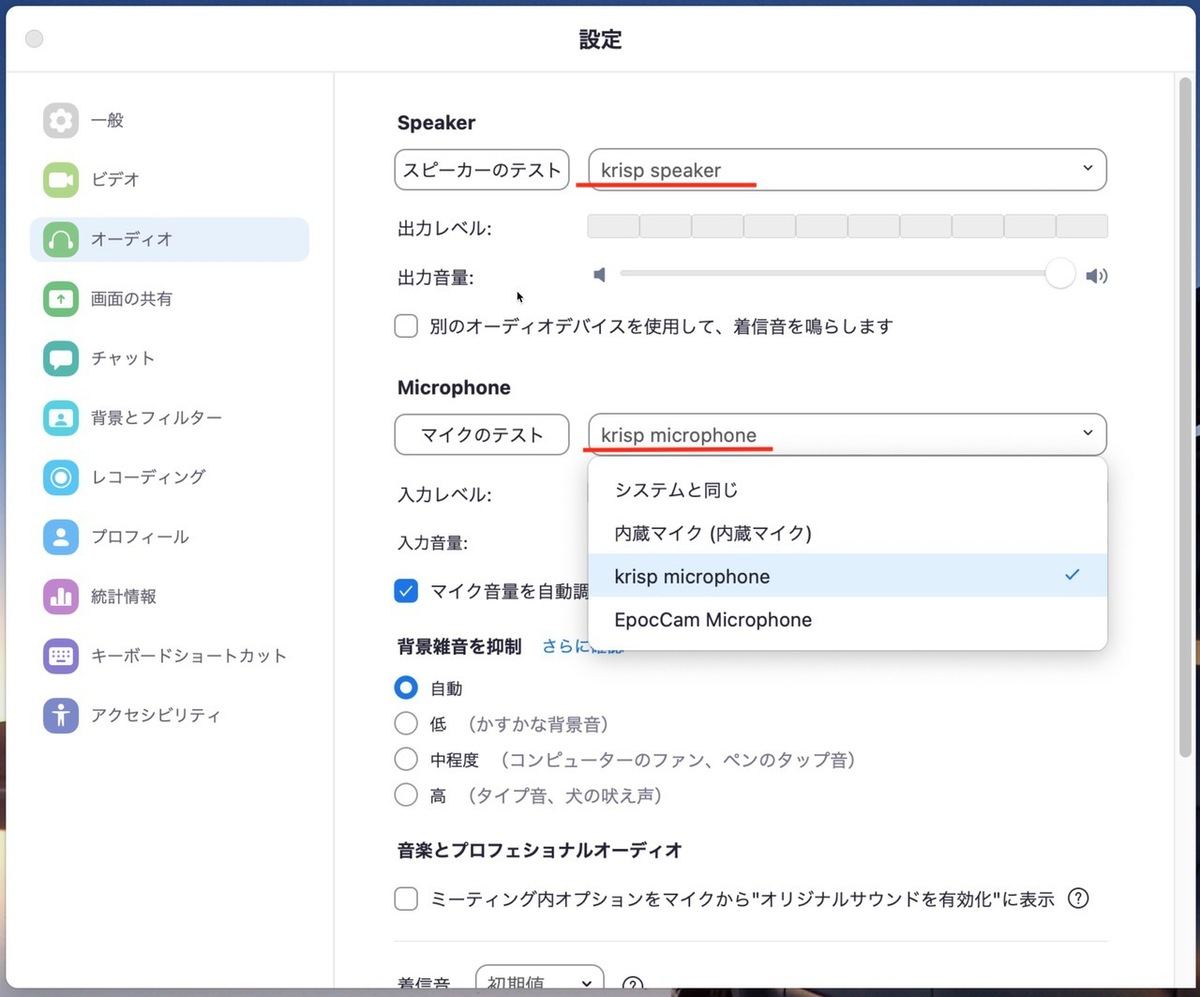Collapse the krisp microphone dropdown
This screenshot has width=1200, height=997.
pyautogui.click(x=847, y=435)
